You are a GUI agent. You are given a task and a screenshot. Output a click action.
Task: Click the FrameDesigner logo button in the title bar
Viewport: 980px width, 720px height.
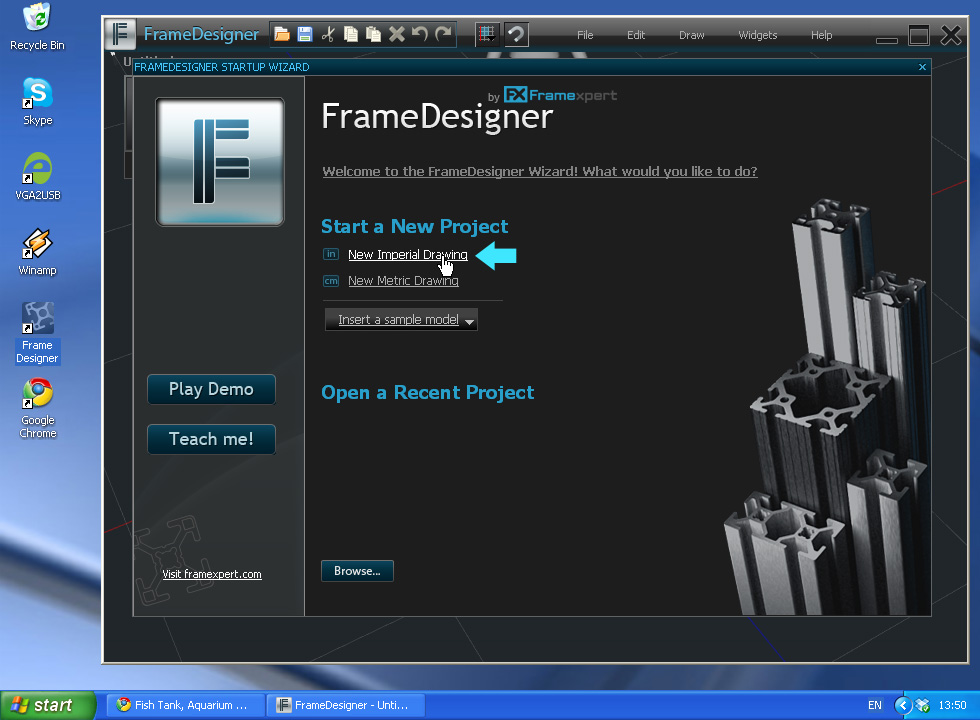(x=120, y=34)
